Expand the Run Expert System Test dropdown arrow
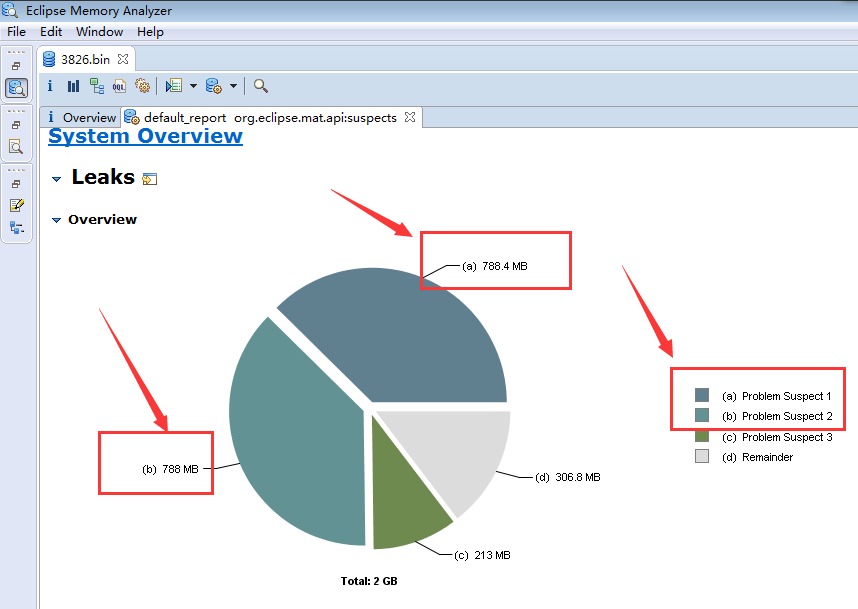The width and height of the screenshot is (858, 609). click(193, 86)
